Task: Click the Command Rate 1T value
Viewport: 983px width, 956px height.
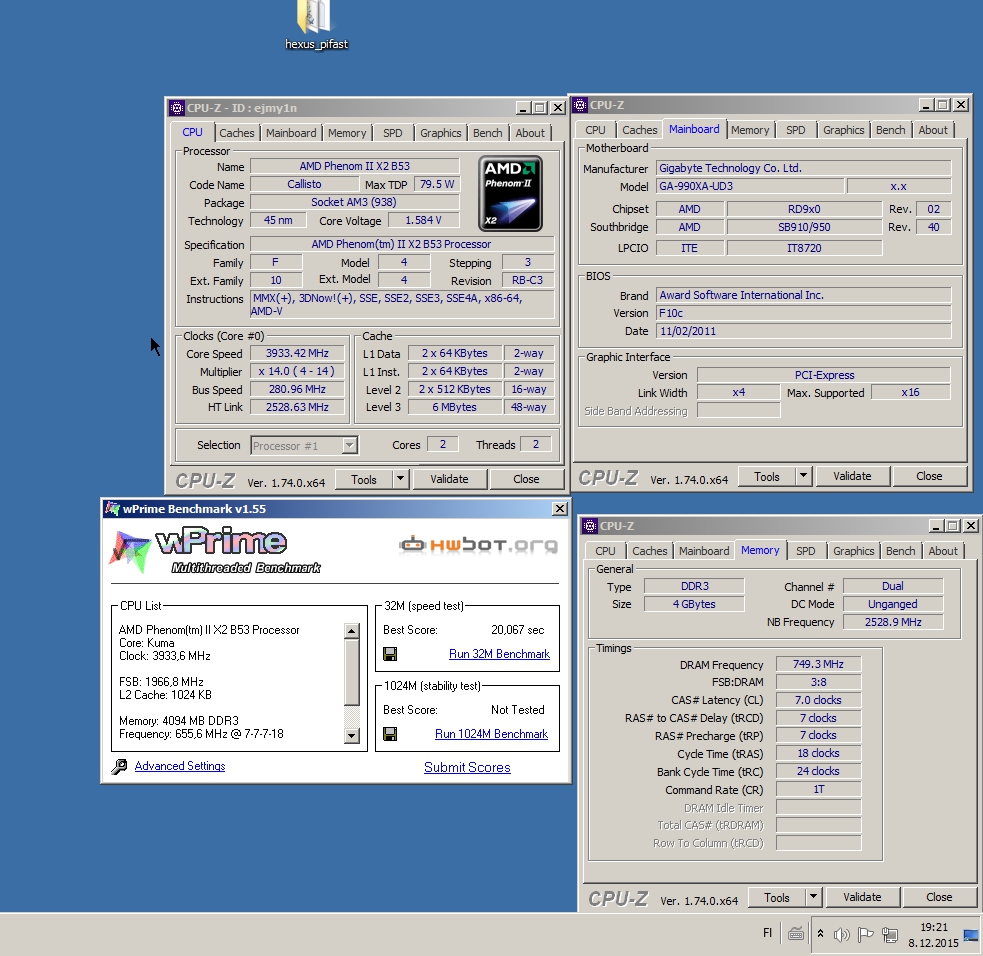Action: coord(818,790)
